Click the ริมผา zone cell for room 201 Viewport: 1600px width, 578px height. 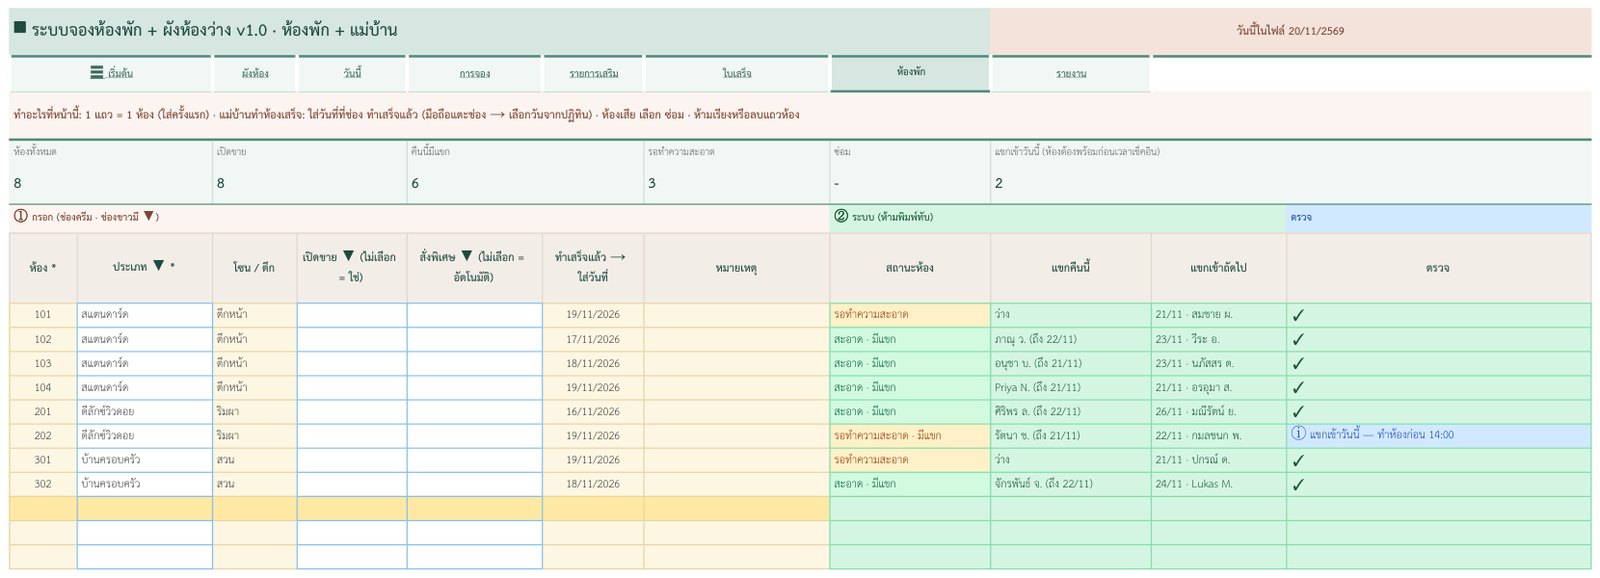(x=255, y=411)
